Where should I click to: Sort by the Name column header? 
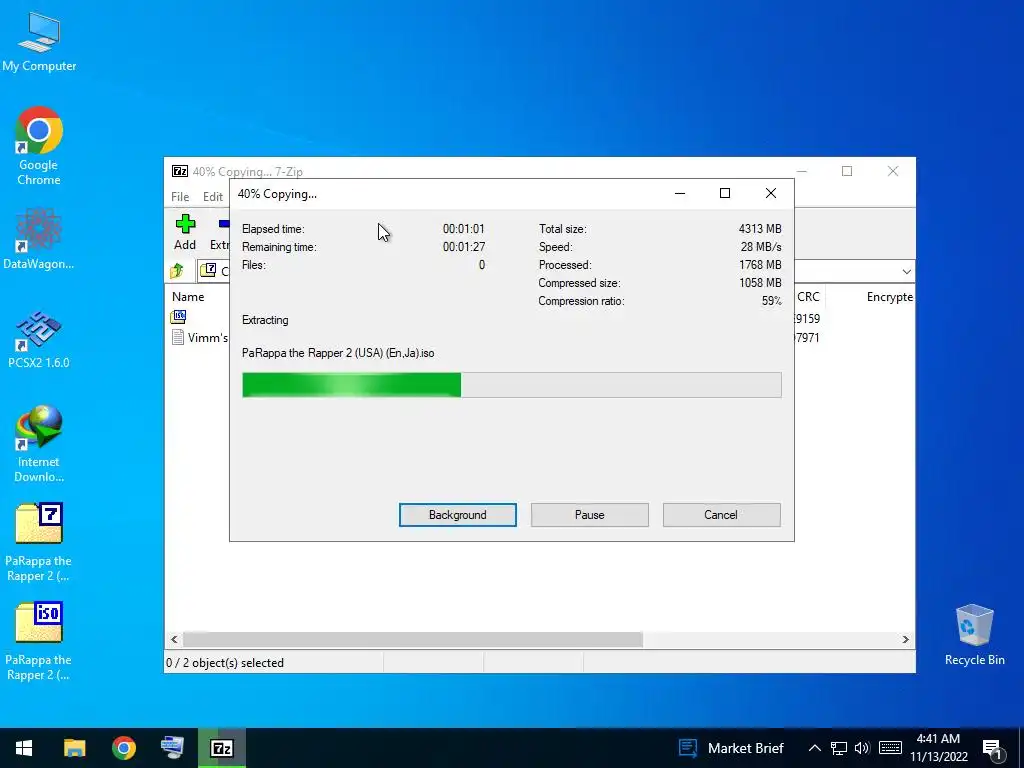pyautogui.click(x=188, y=296)
